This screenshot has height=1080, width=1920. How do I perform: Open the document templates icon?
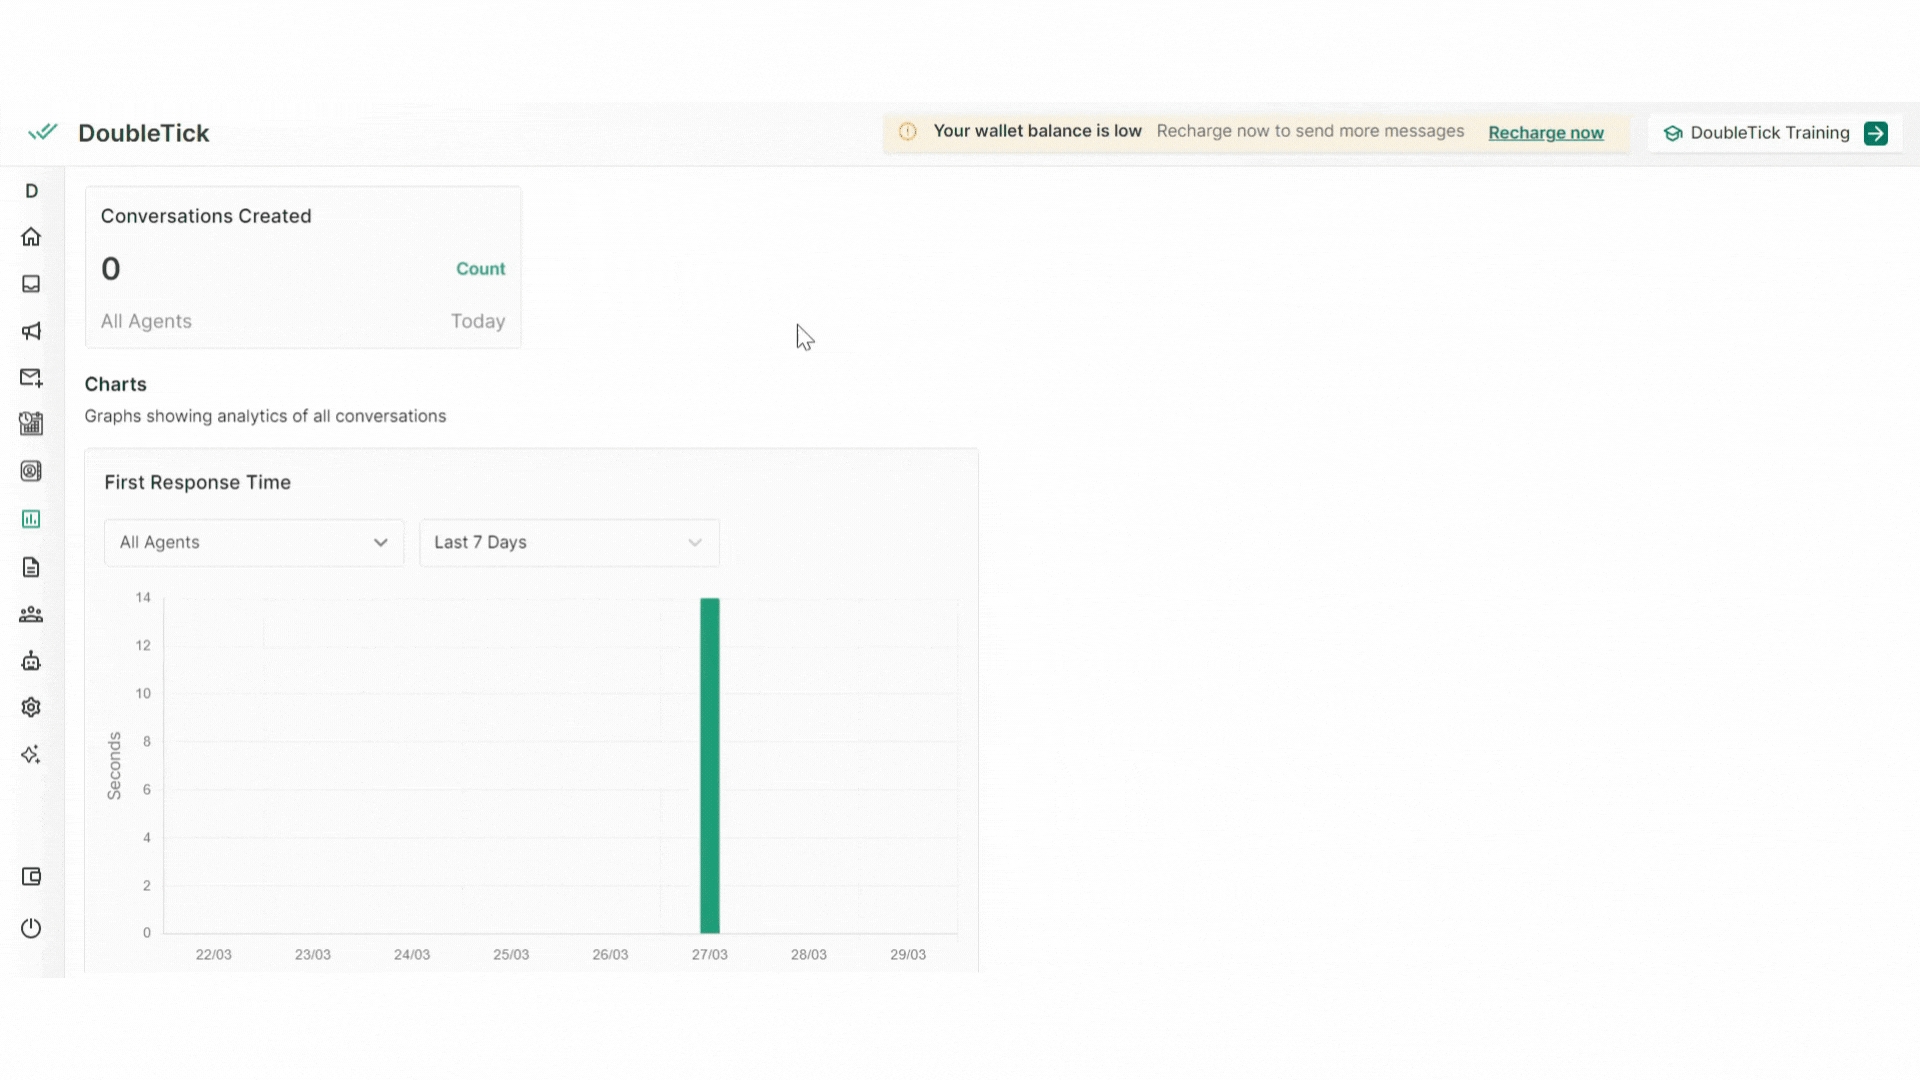pyautogui.click(x=31, y=567)
